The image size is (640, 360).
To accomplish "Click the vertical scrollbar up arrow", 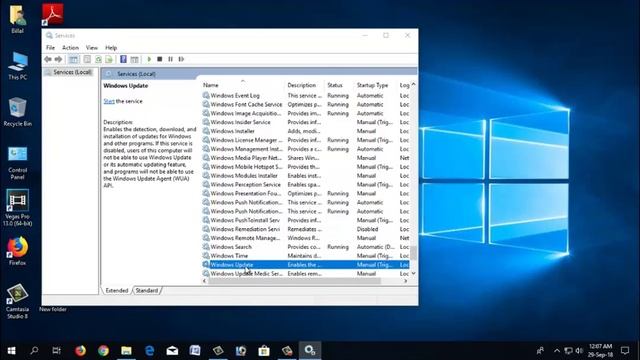I will pos(413,84).
